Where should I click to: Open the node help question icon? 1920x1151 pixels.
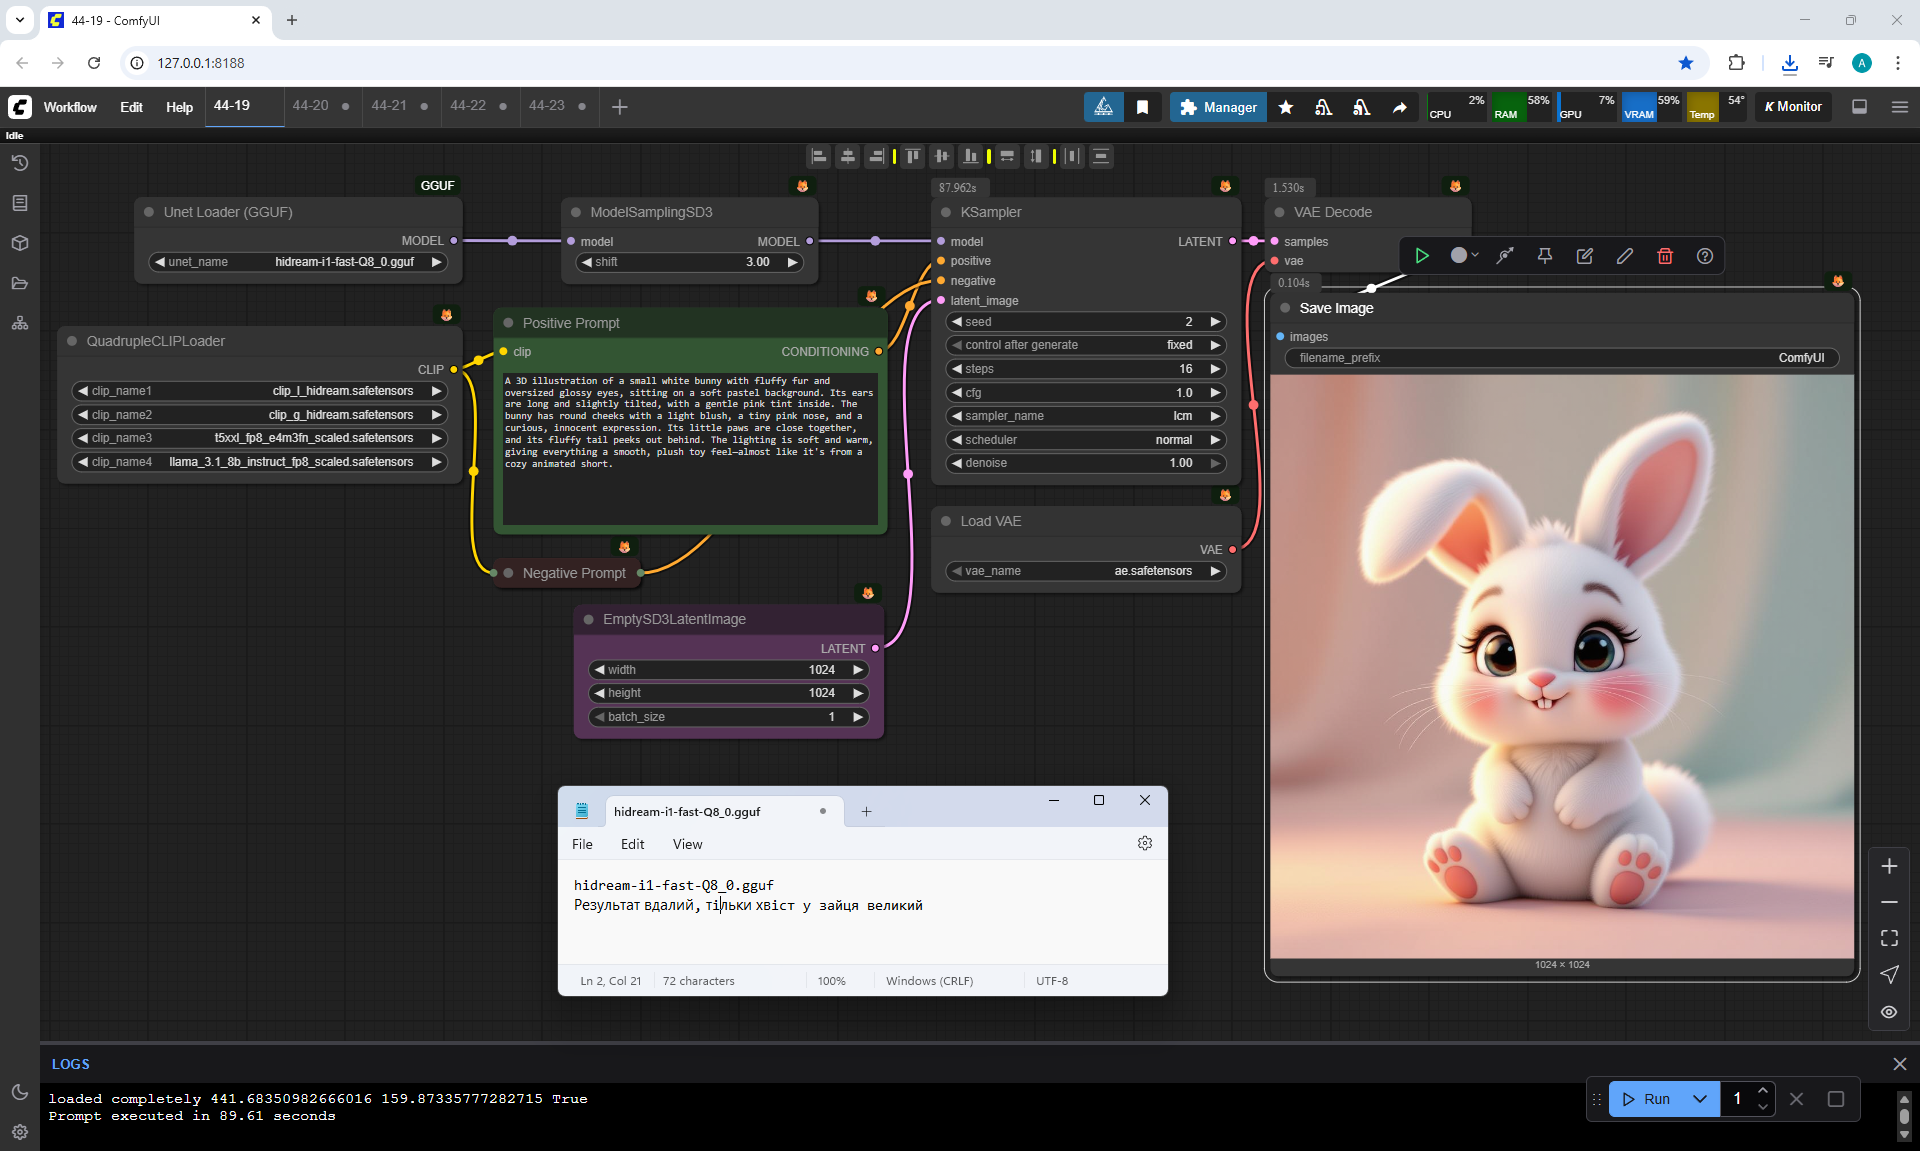pyautogui.click(x=1705, y=256)
